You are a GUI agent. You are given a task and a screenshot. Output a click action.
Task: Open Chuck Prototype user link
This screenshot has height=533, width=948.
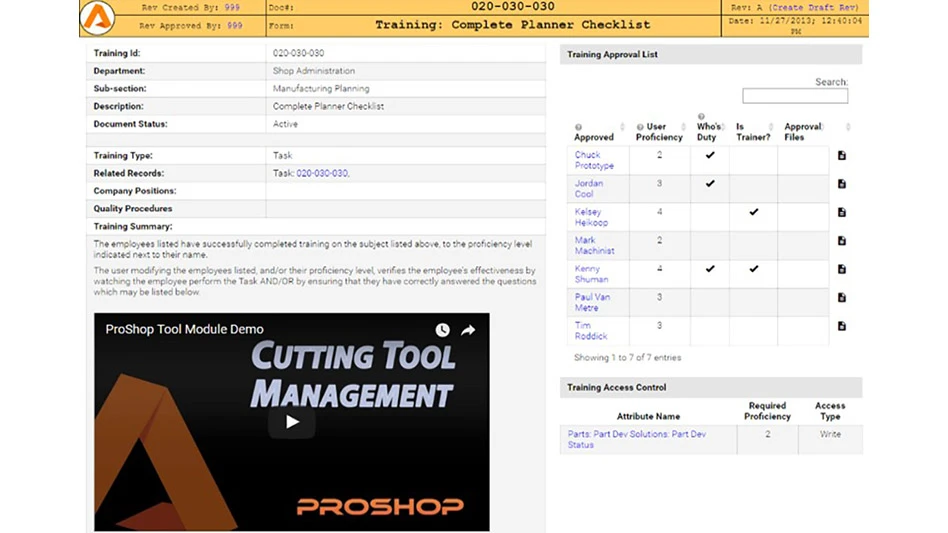click(594, 160)
